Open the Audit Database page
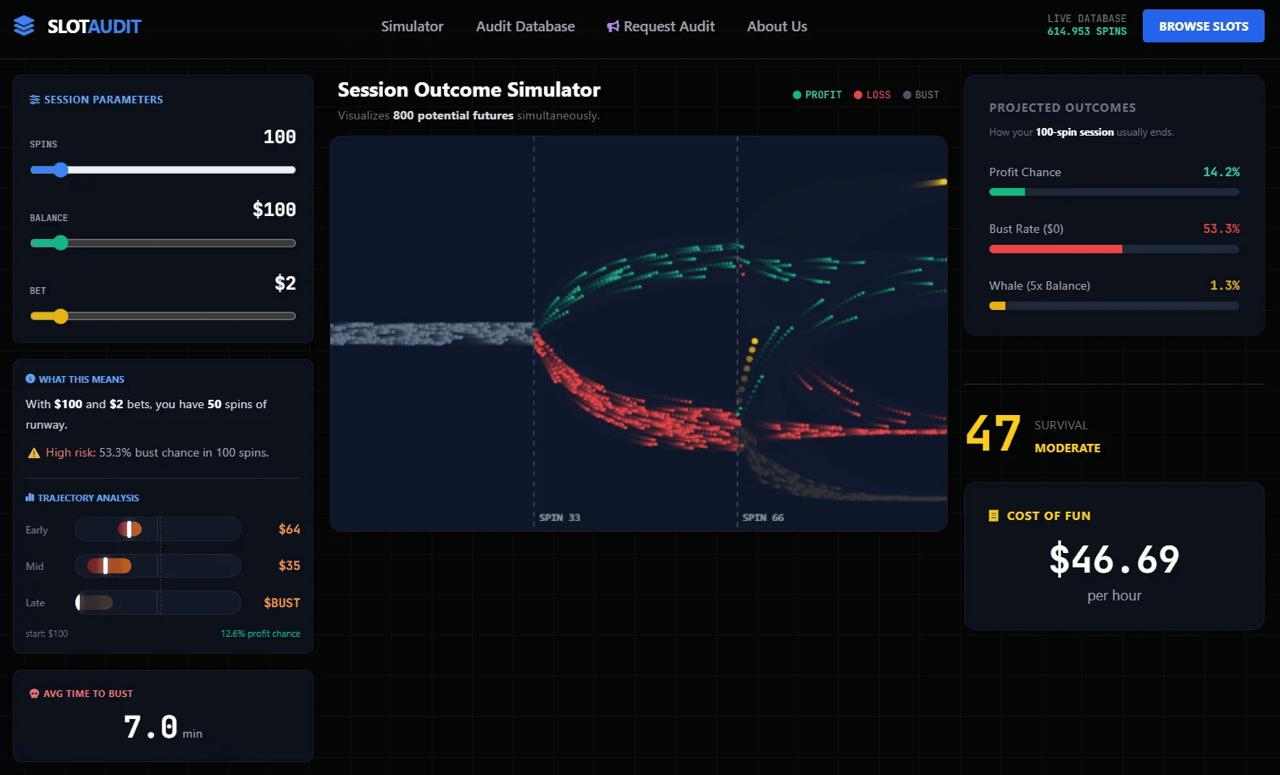This screenshot has height=775, width=1280. click(525, 27)
